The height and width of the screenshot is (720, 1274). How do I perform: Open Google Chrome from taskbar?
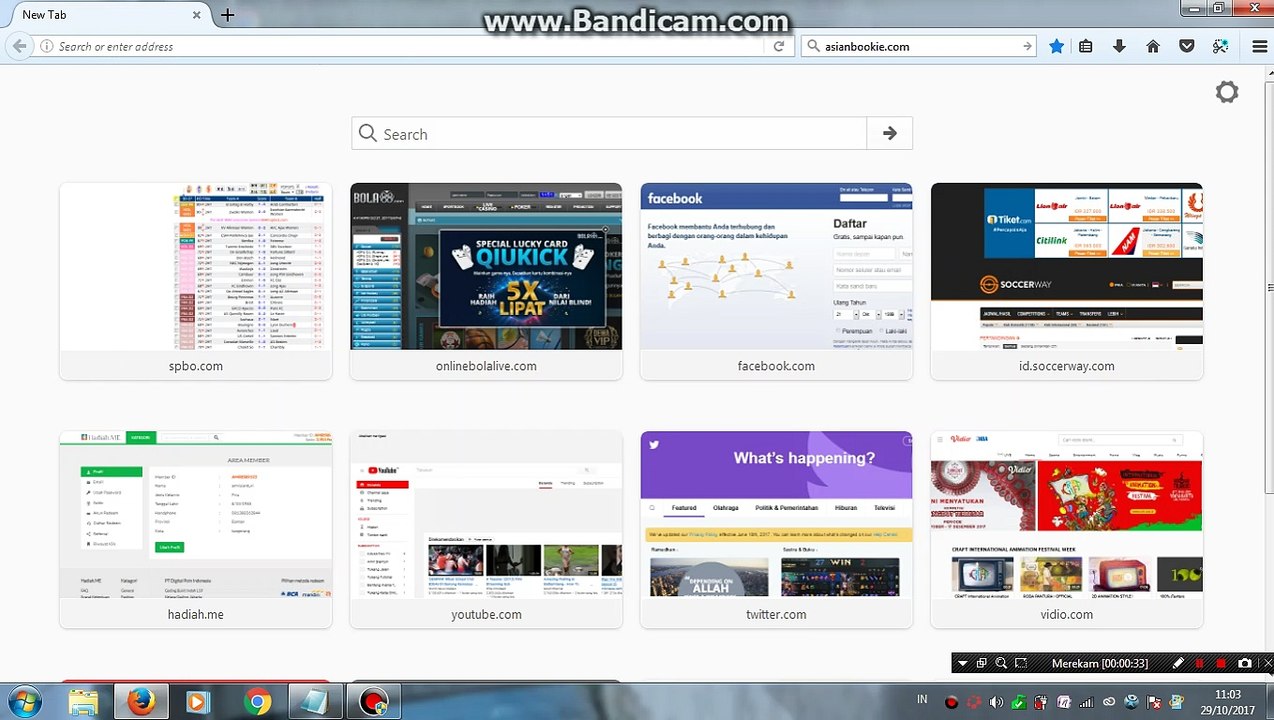click(x=257, y=702)
